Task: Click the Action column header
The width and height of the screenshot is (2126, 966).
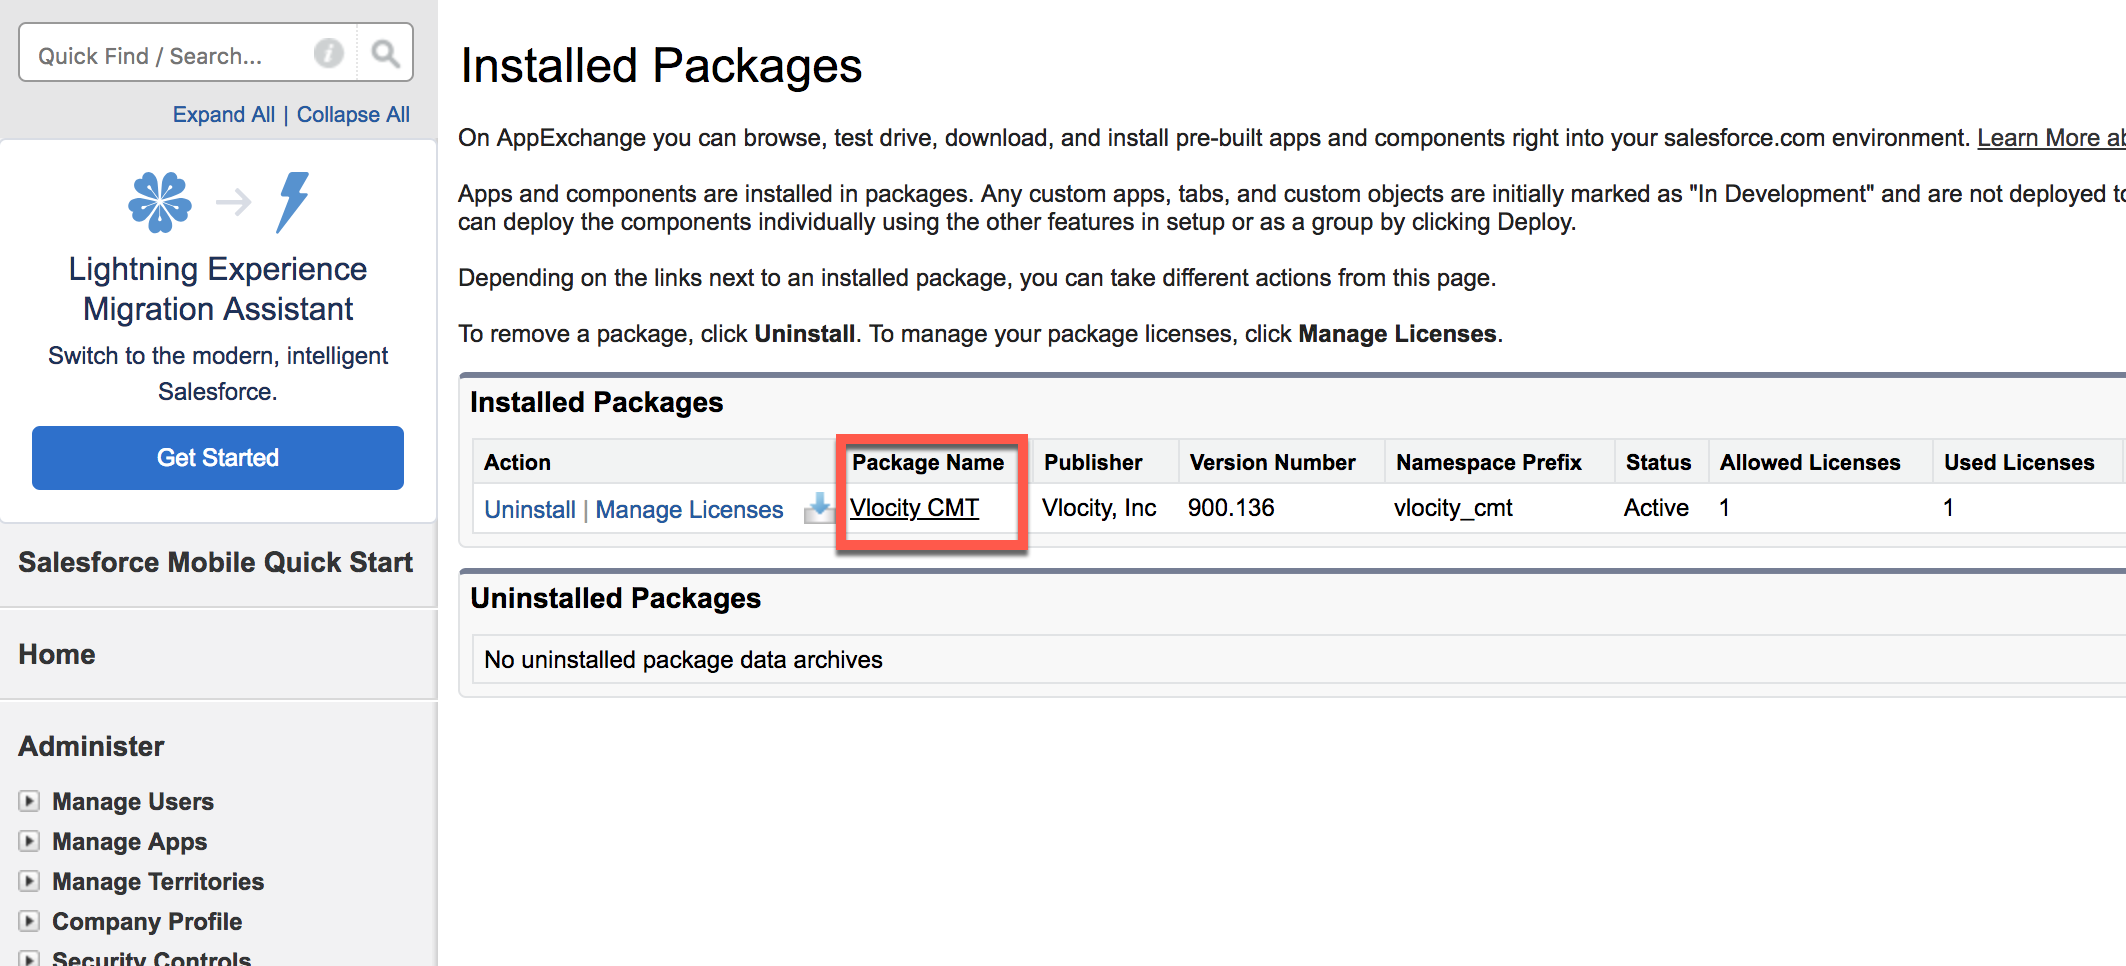Action: 517,462
